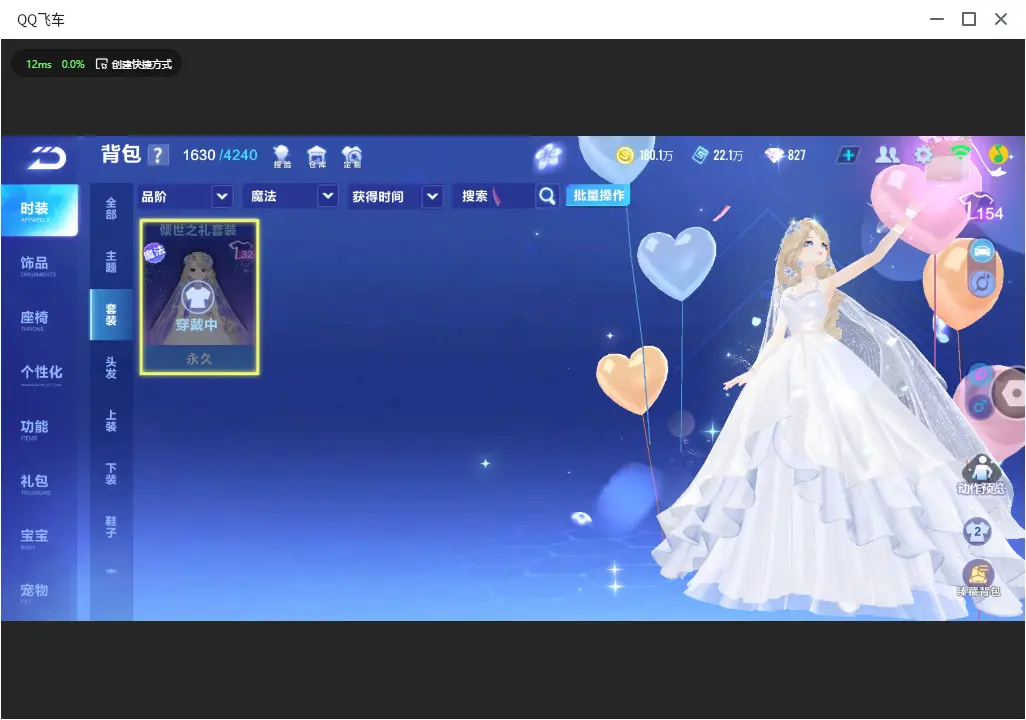
Task: Open the 仓库 warehouse icon
Action: coord(317,156)
